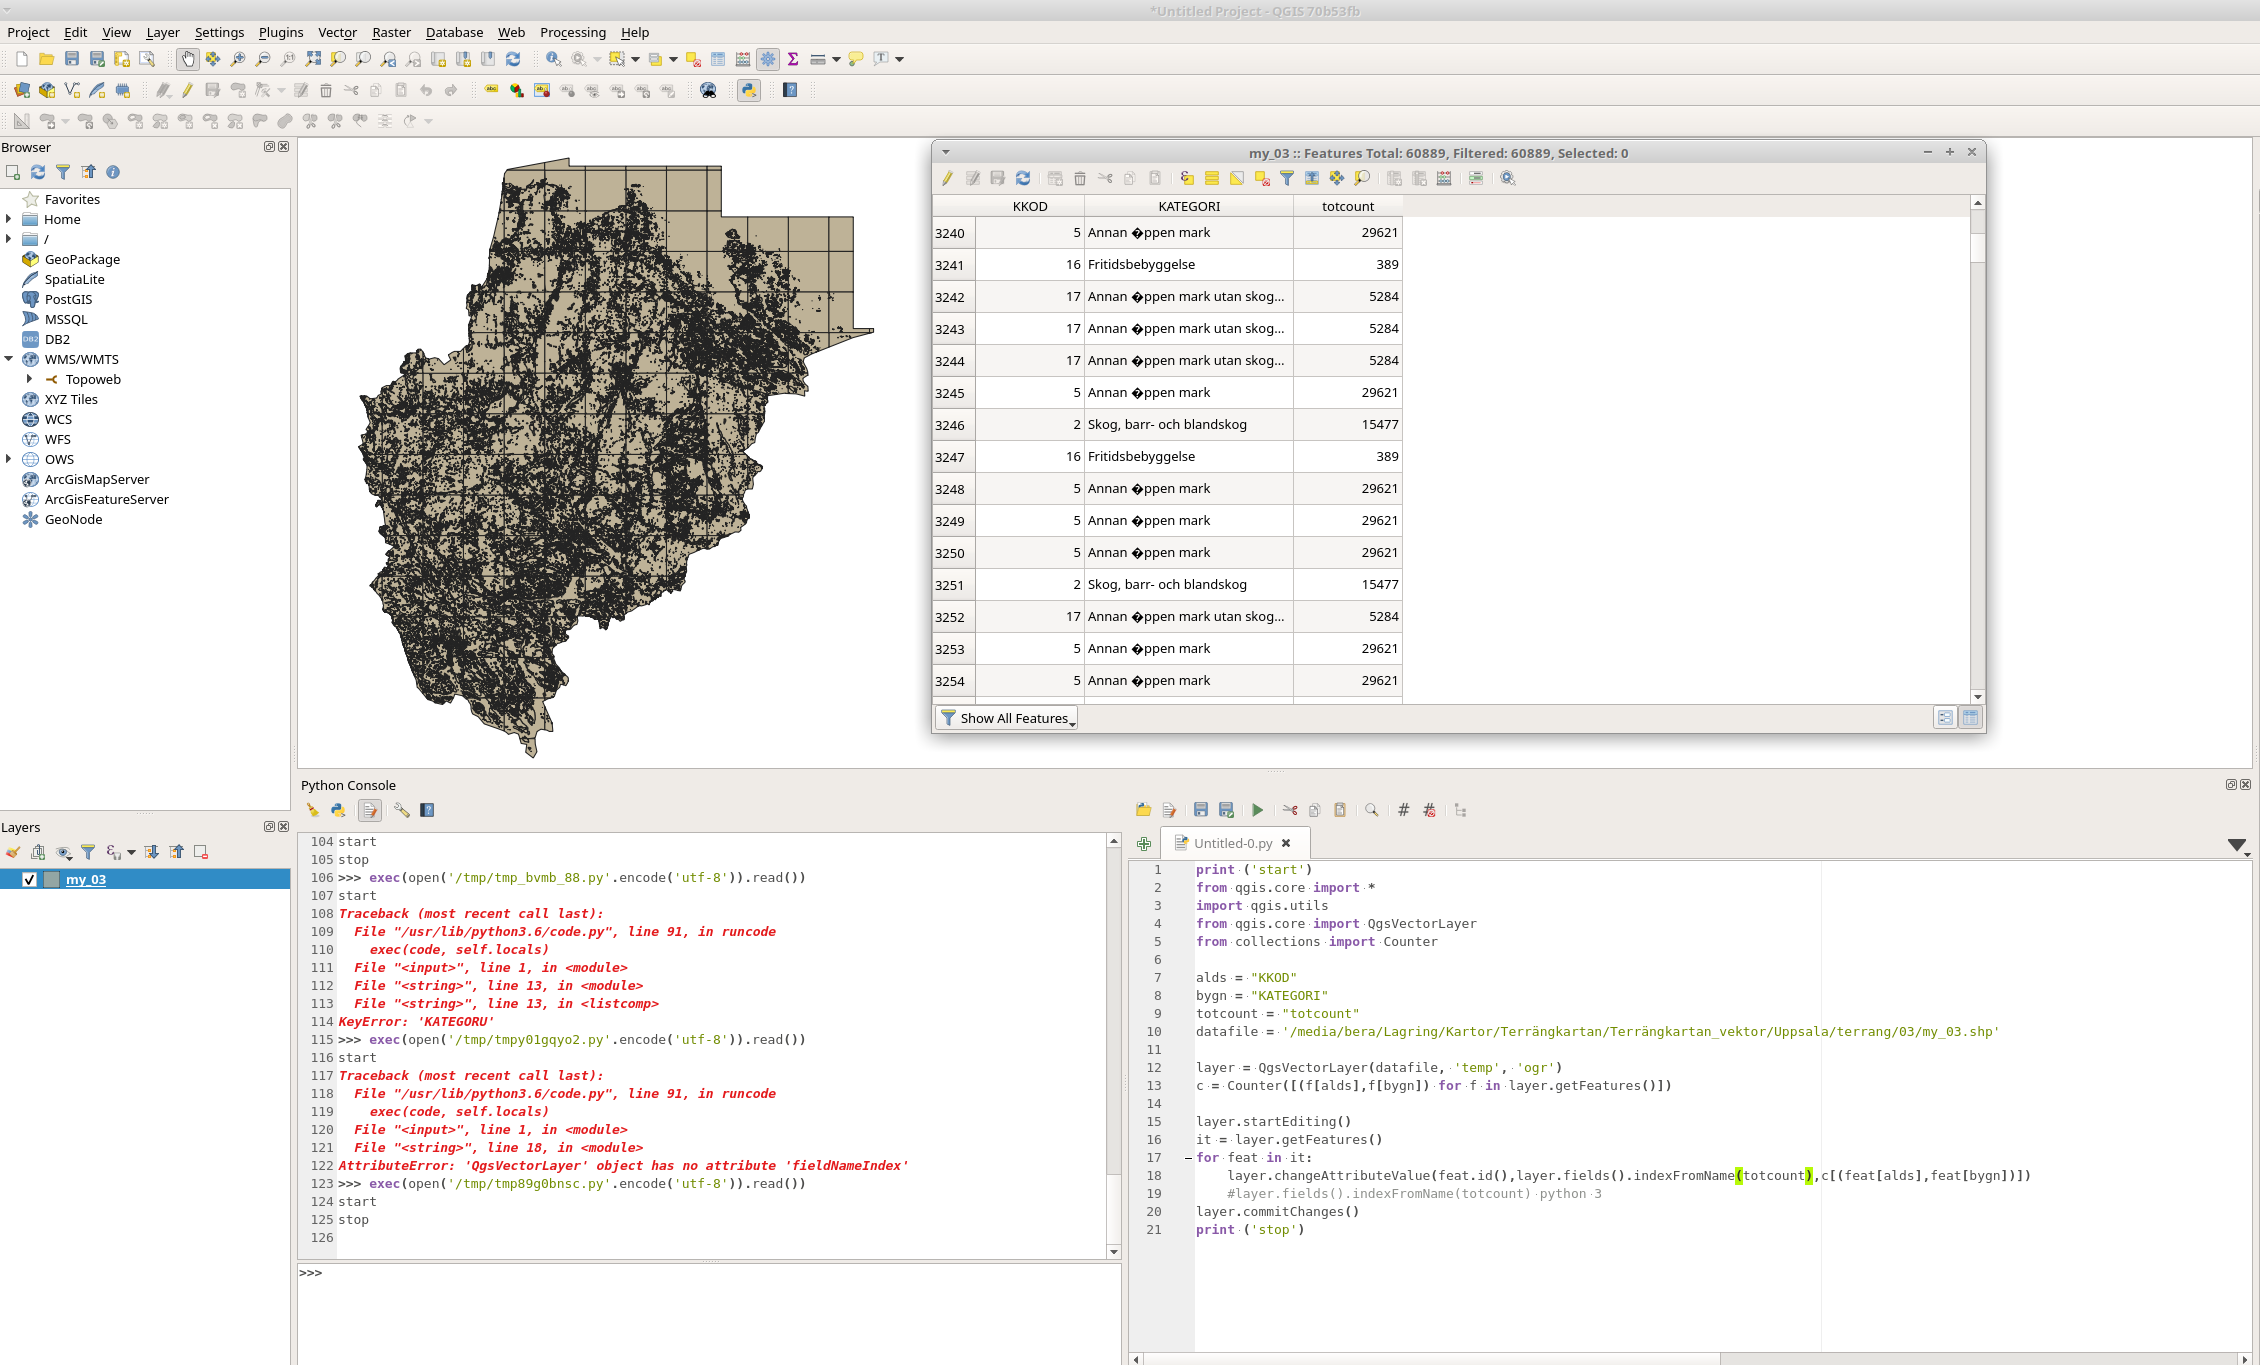This screenshot has width=2260, height=1365.
Task: Select all features in attribute table
Action: 1212,178
